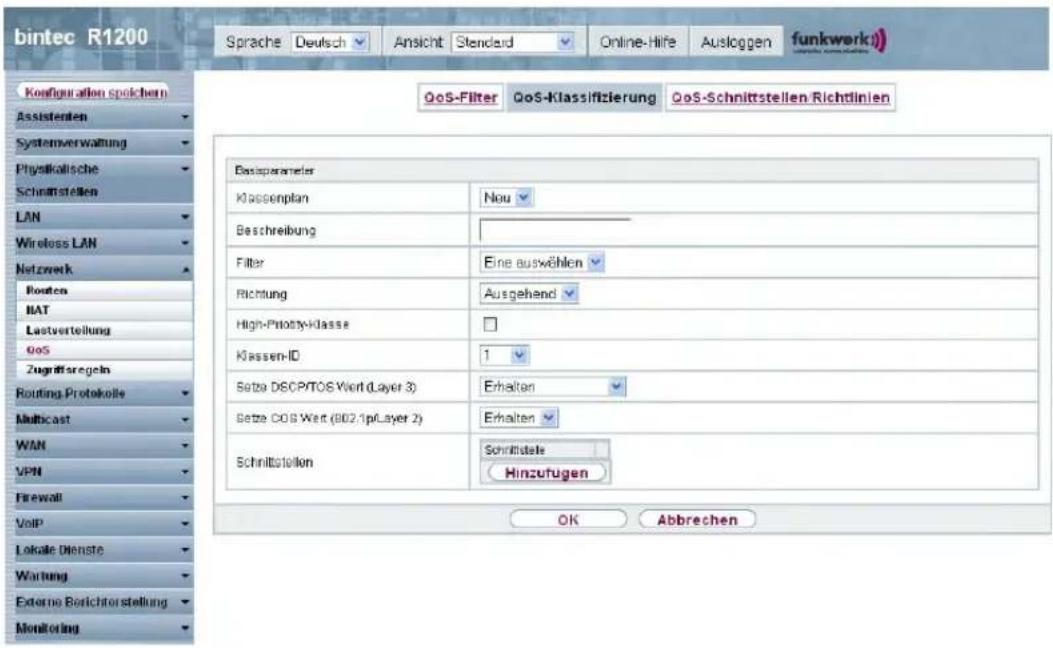Click the OK button
The width and height of the screenshot is (1053, 648).
tap(568, 520)
